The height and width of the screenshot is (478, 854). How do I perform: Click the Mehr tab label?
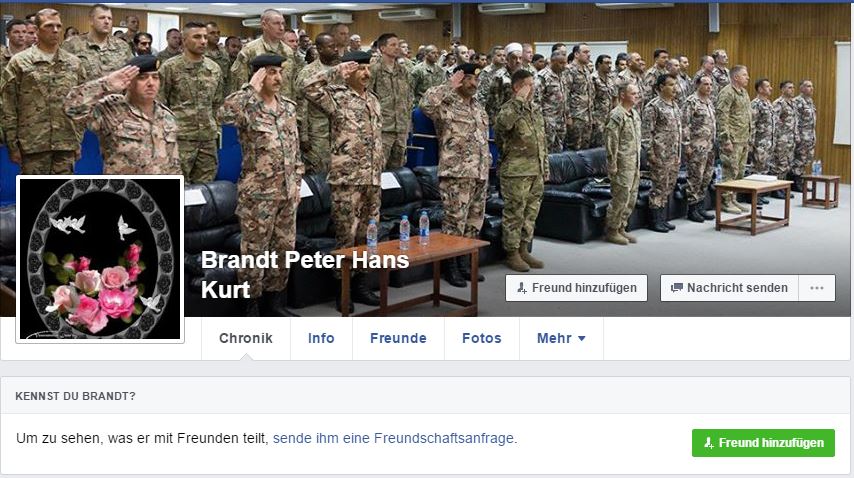(554, 338)
